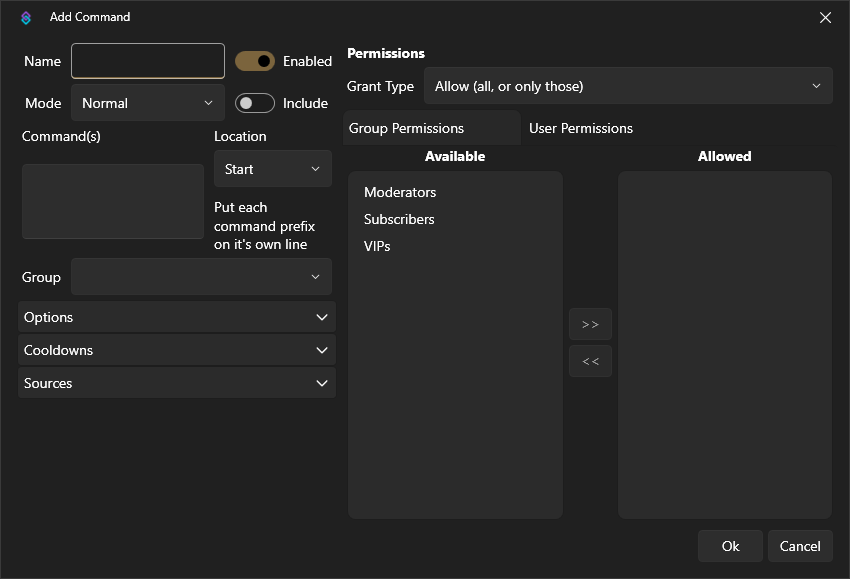The width and height of the screenshot is (850, 579).
Task: Click the >> move-to-allowed arrow button
Action: [590, 324]
